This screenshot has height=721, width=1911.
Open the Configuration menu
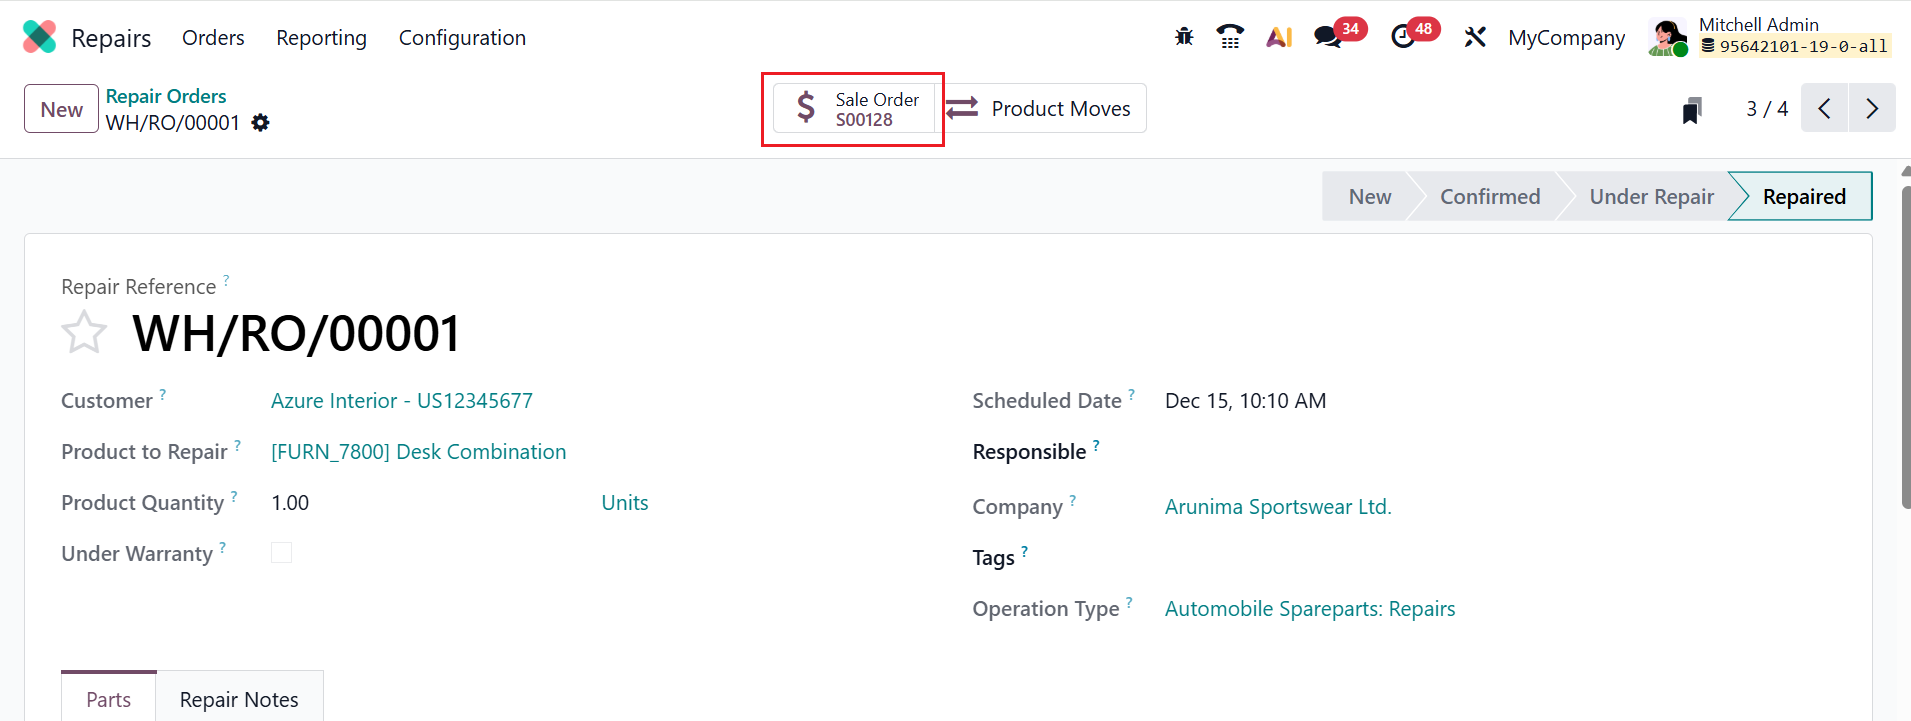(462, 38)
